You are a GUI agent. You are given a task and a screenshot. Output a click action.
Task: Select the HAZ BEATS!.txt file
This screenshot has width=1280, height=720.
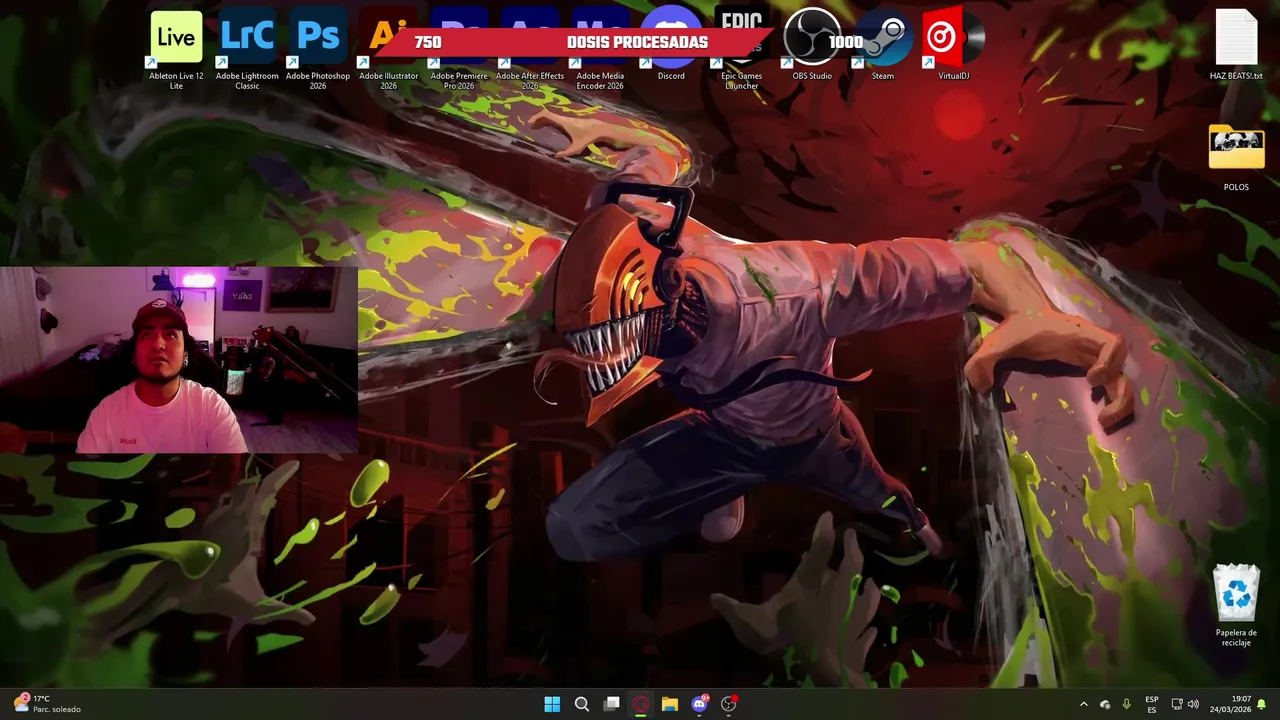pyautogui.click(x=1236, y=45)
